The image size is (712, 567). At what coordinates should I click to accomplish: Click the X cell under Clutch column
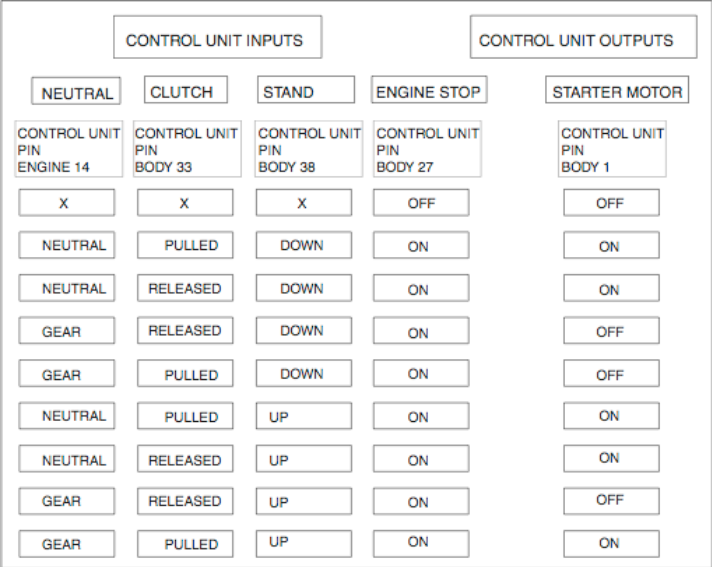pyautogui.click(x=185, y=203)
